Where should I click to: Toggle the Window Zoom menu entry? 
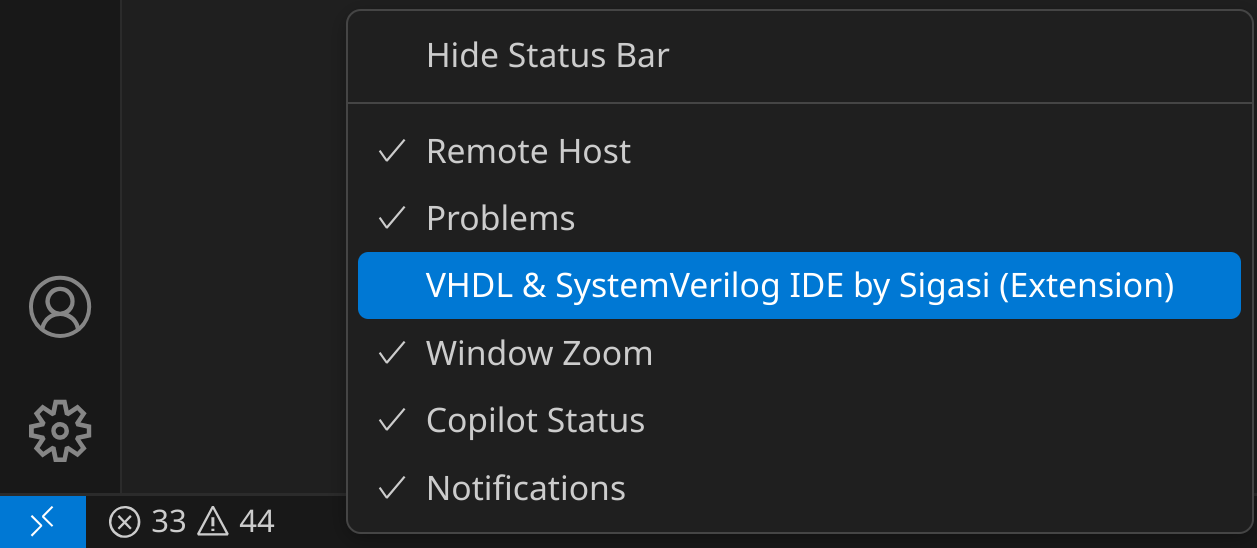539,353
